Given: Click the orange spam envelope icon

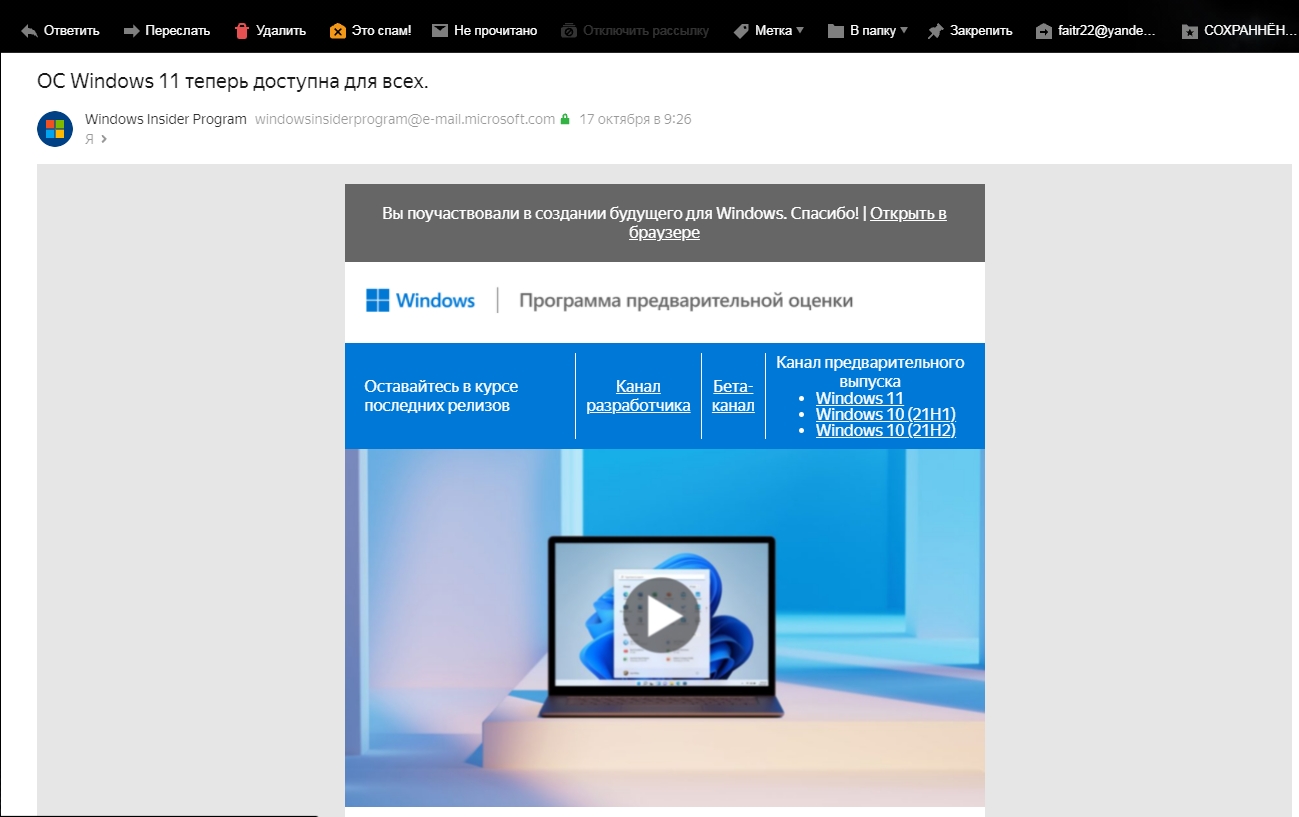Looking at the screenshot, I should click(338, 31).
